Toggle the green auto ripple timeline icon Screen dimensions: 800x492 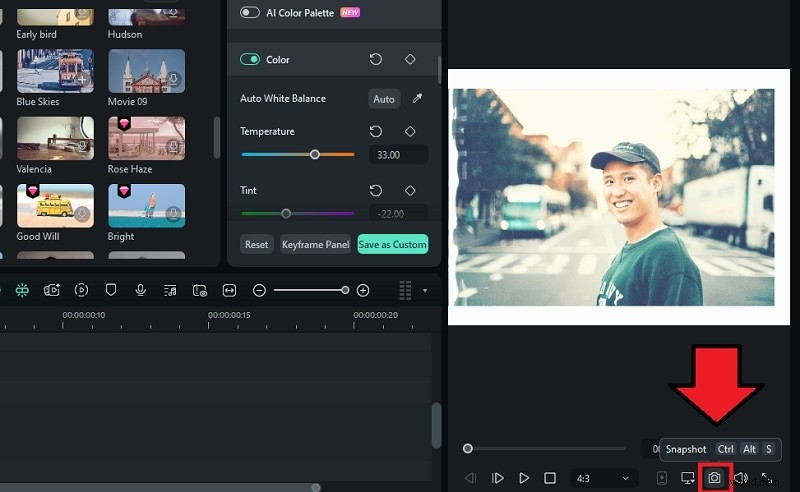[22, 290]
